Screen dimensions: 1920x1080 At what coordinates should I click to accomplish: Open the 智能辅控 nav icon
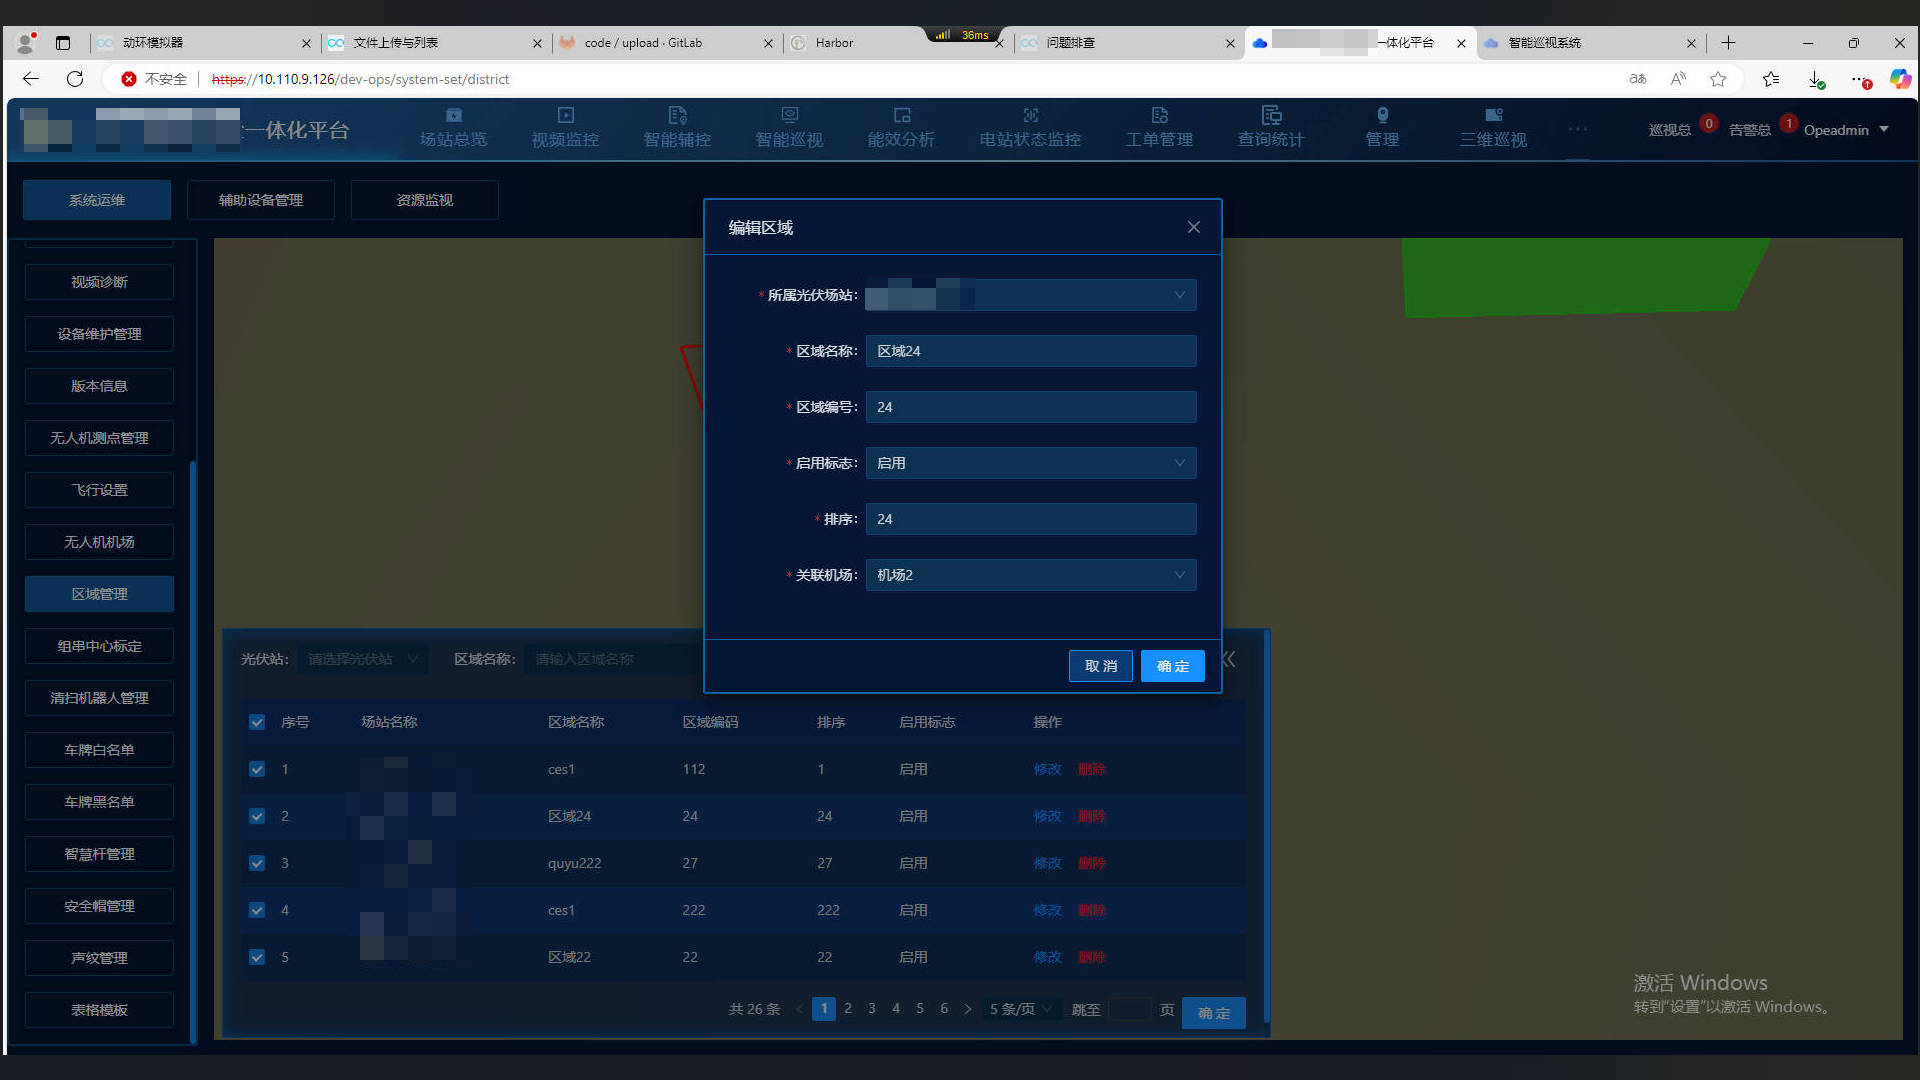pos(677,116)
